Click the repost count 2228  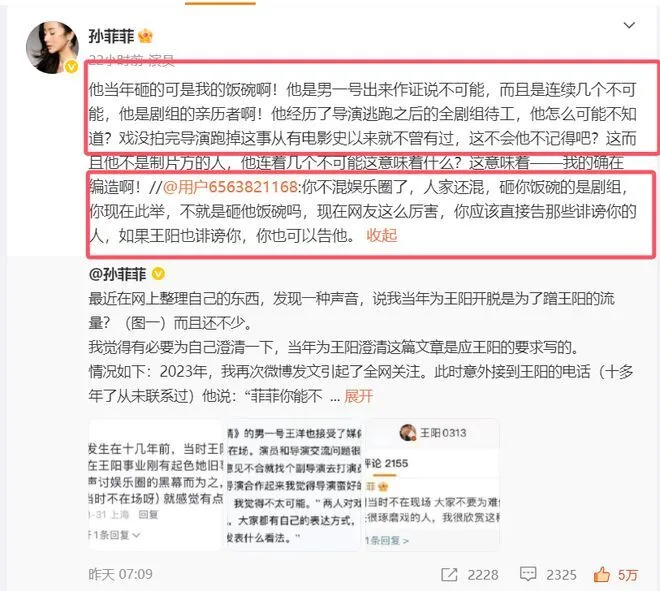(483, 575)
